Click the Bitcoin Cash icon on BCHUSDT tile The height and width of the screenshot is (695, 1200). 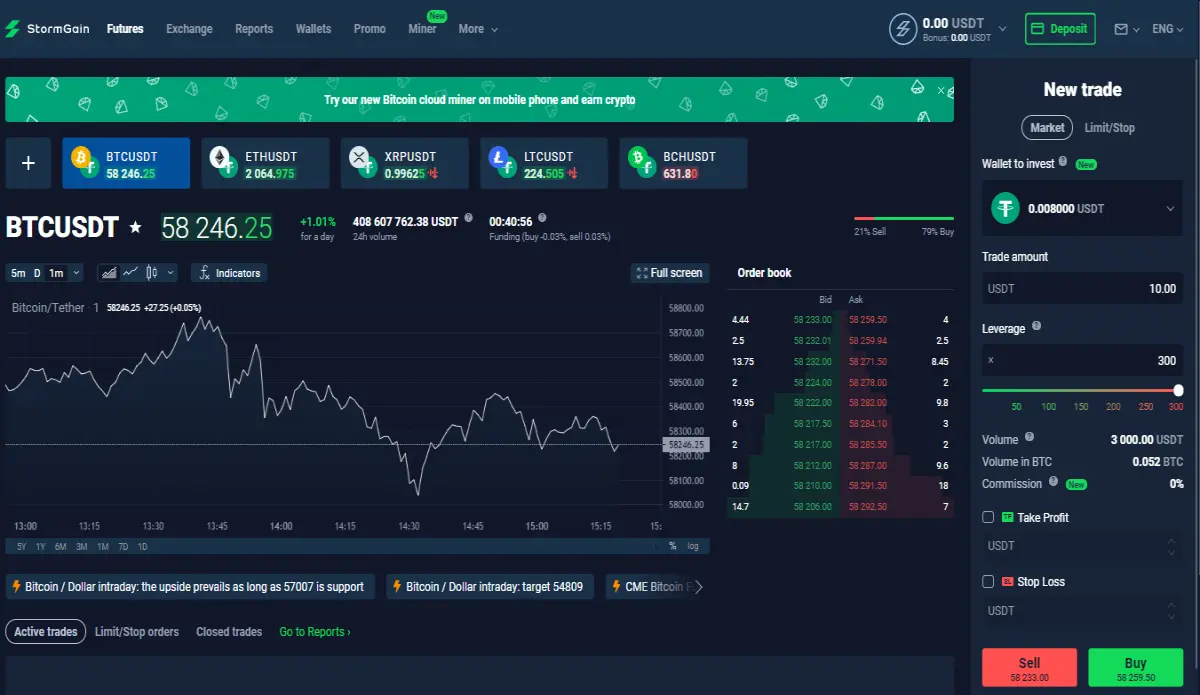click(640, 159)
